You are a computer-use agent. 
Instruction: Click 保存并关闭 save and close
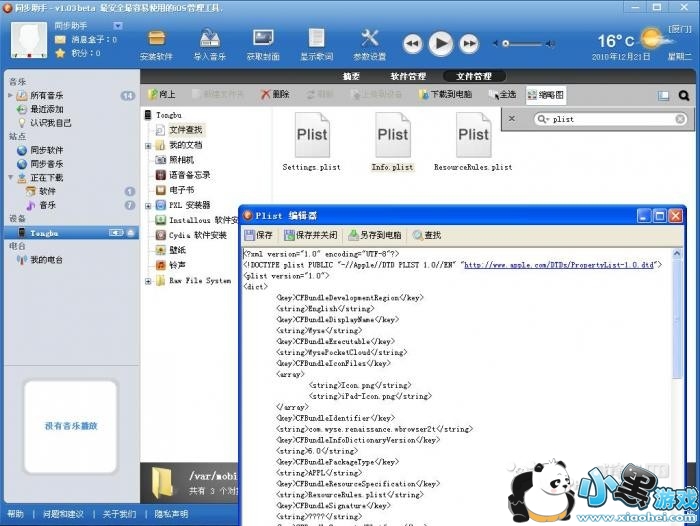coord(311,235)
